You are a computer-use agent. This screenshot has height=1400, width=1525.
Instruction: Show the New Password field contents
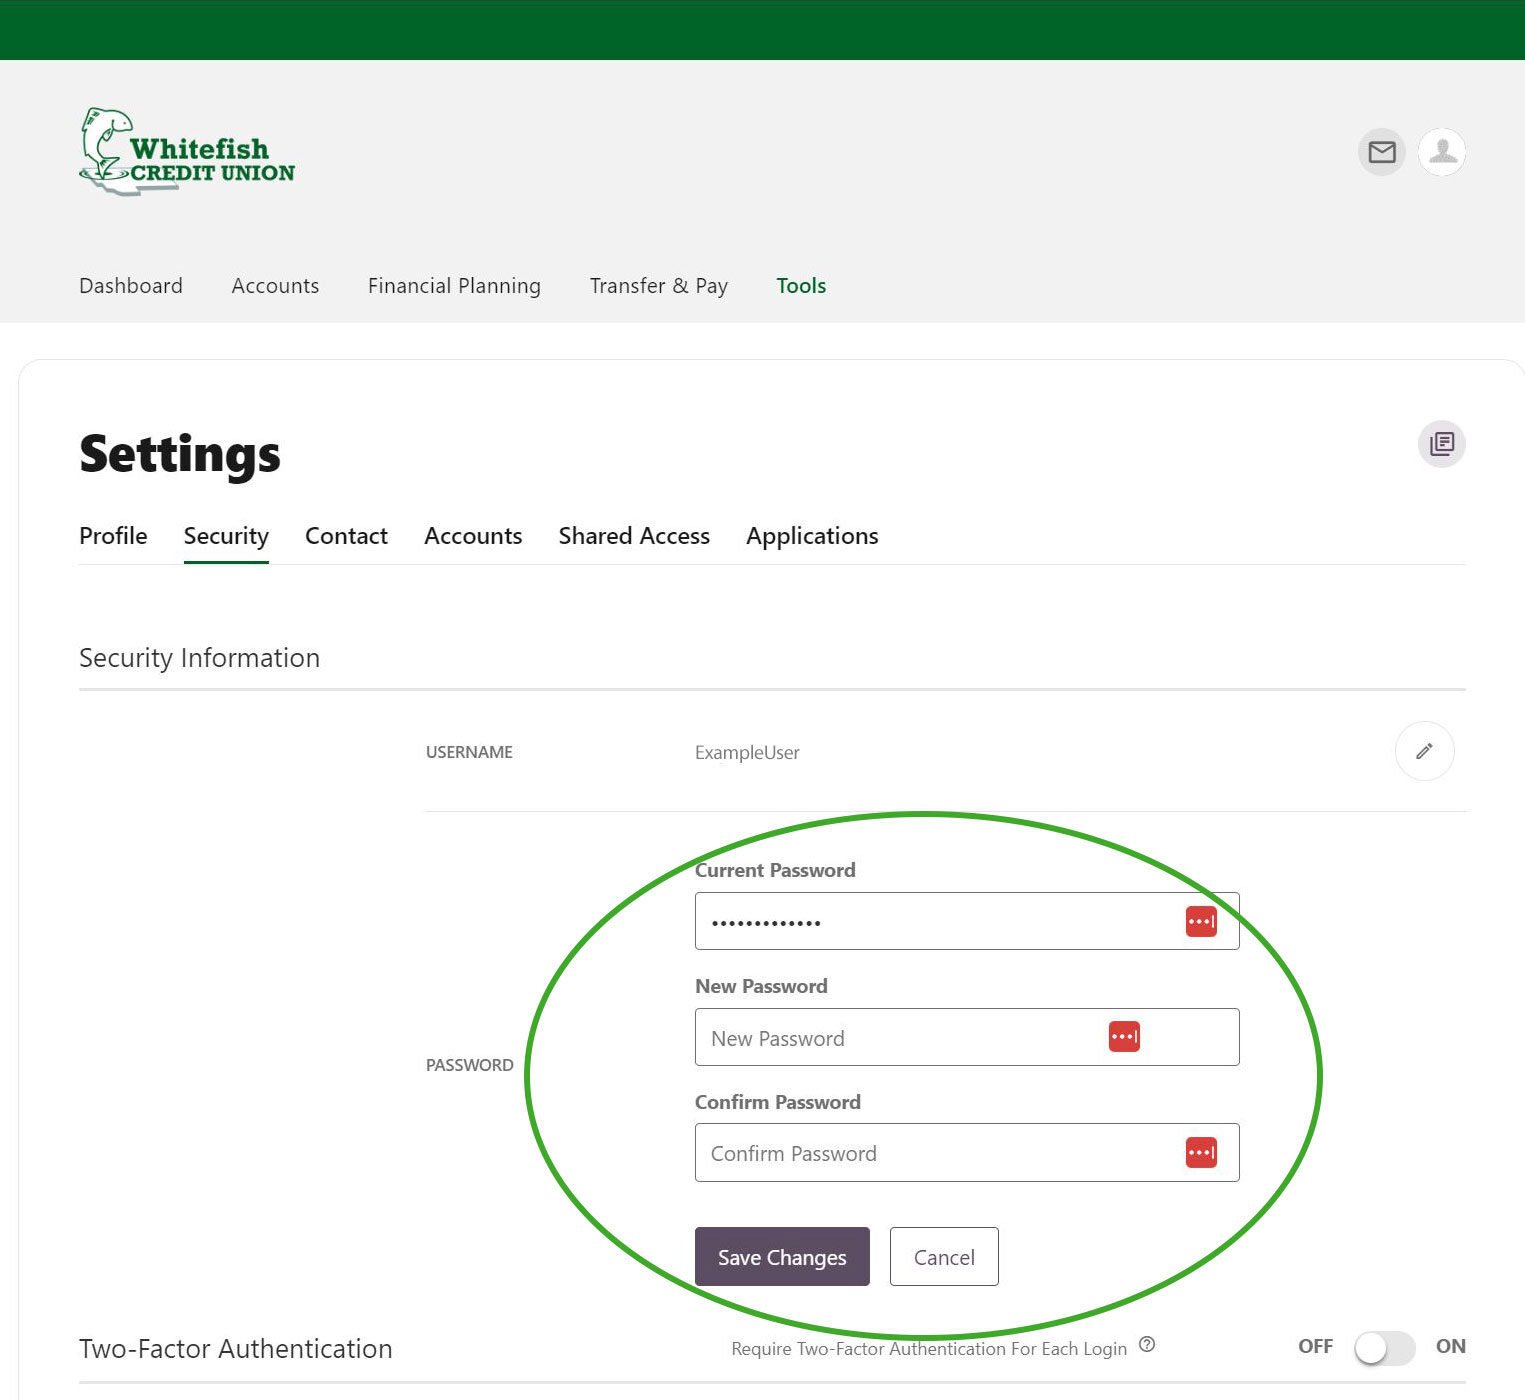point(1123,1036)
